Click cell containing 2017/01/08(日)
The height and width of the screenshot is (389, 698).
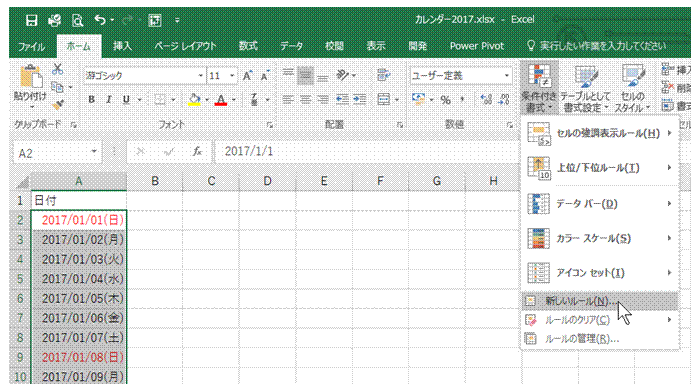click(79, 357)
